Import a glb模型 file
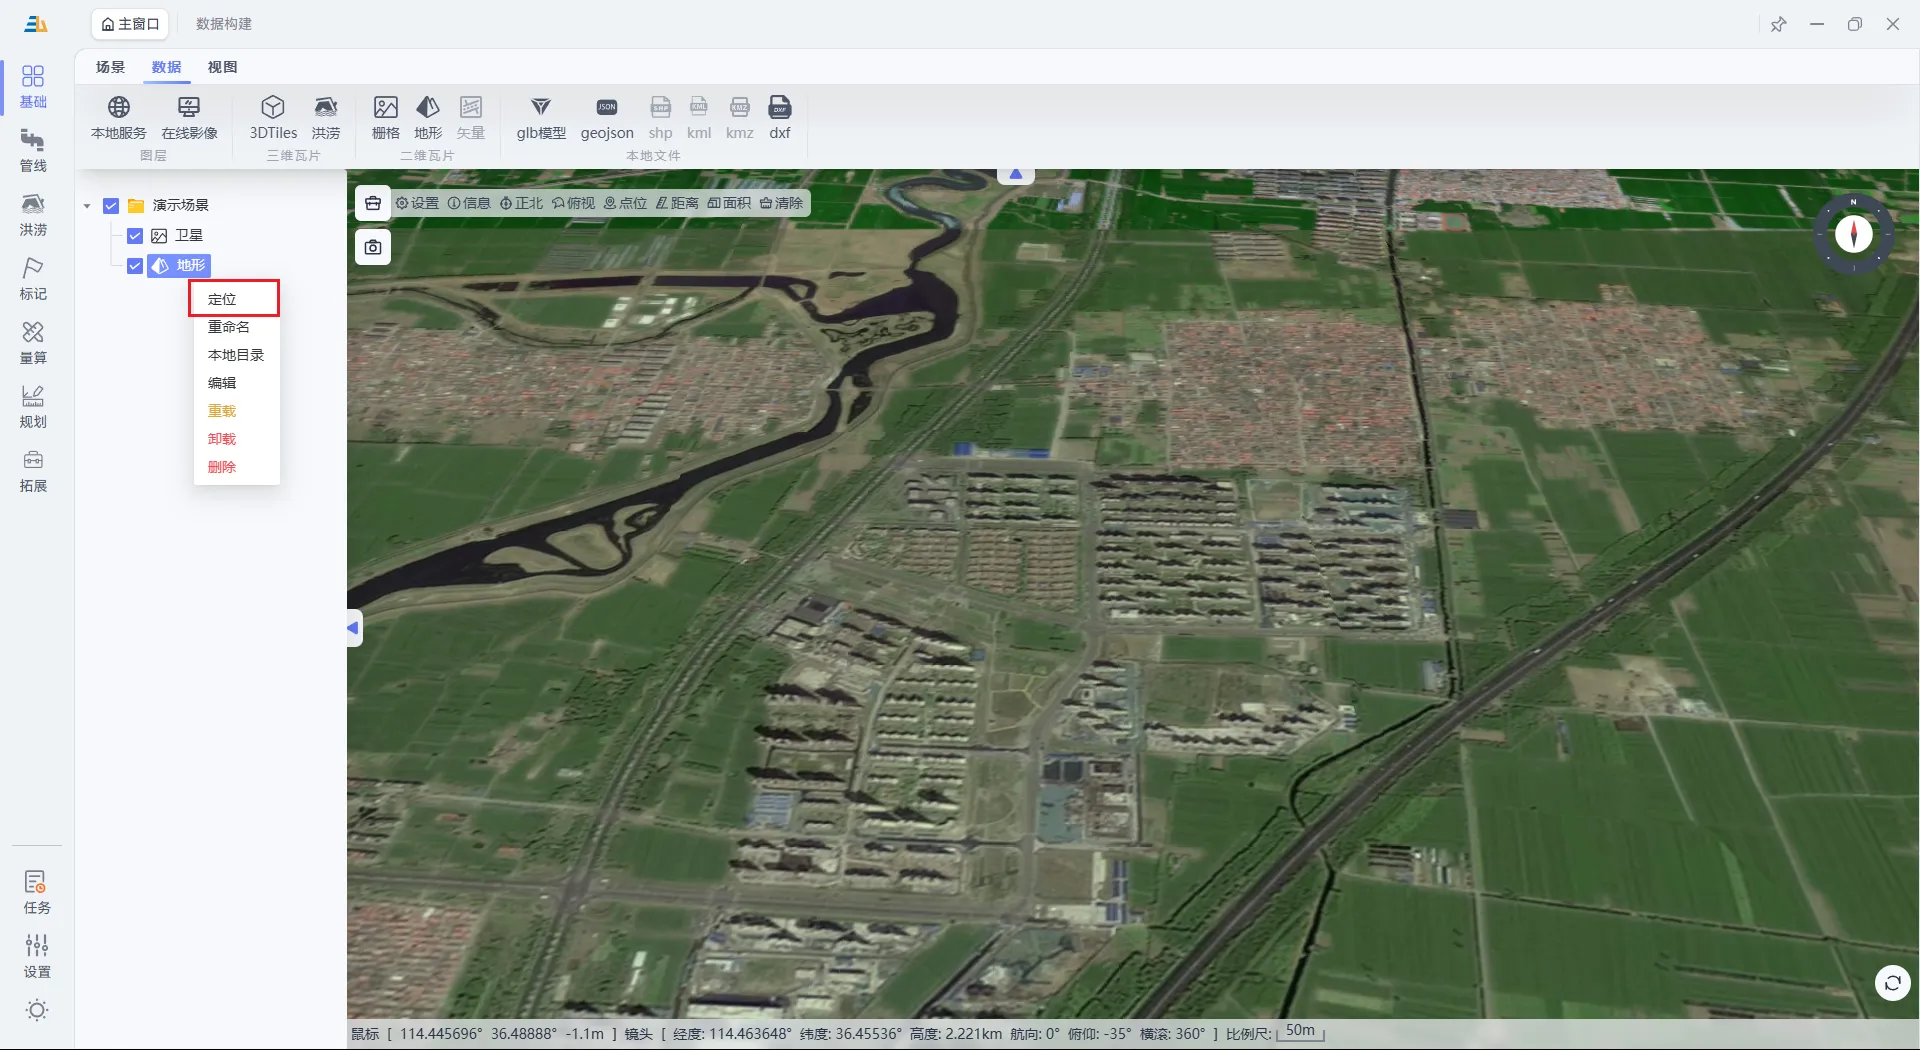The height and width of the screenshot is (1050, 1920). tap(541, 117)
